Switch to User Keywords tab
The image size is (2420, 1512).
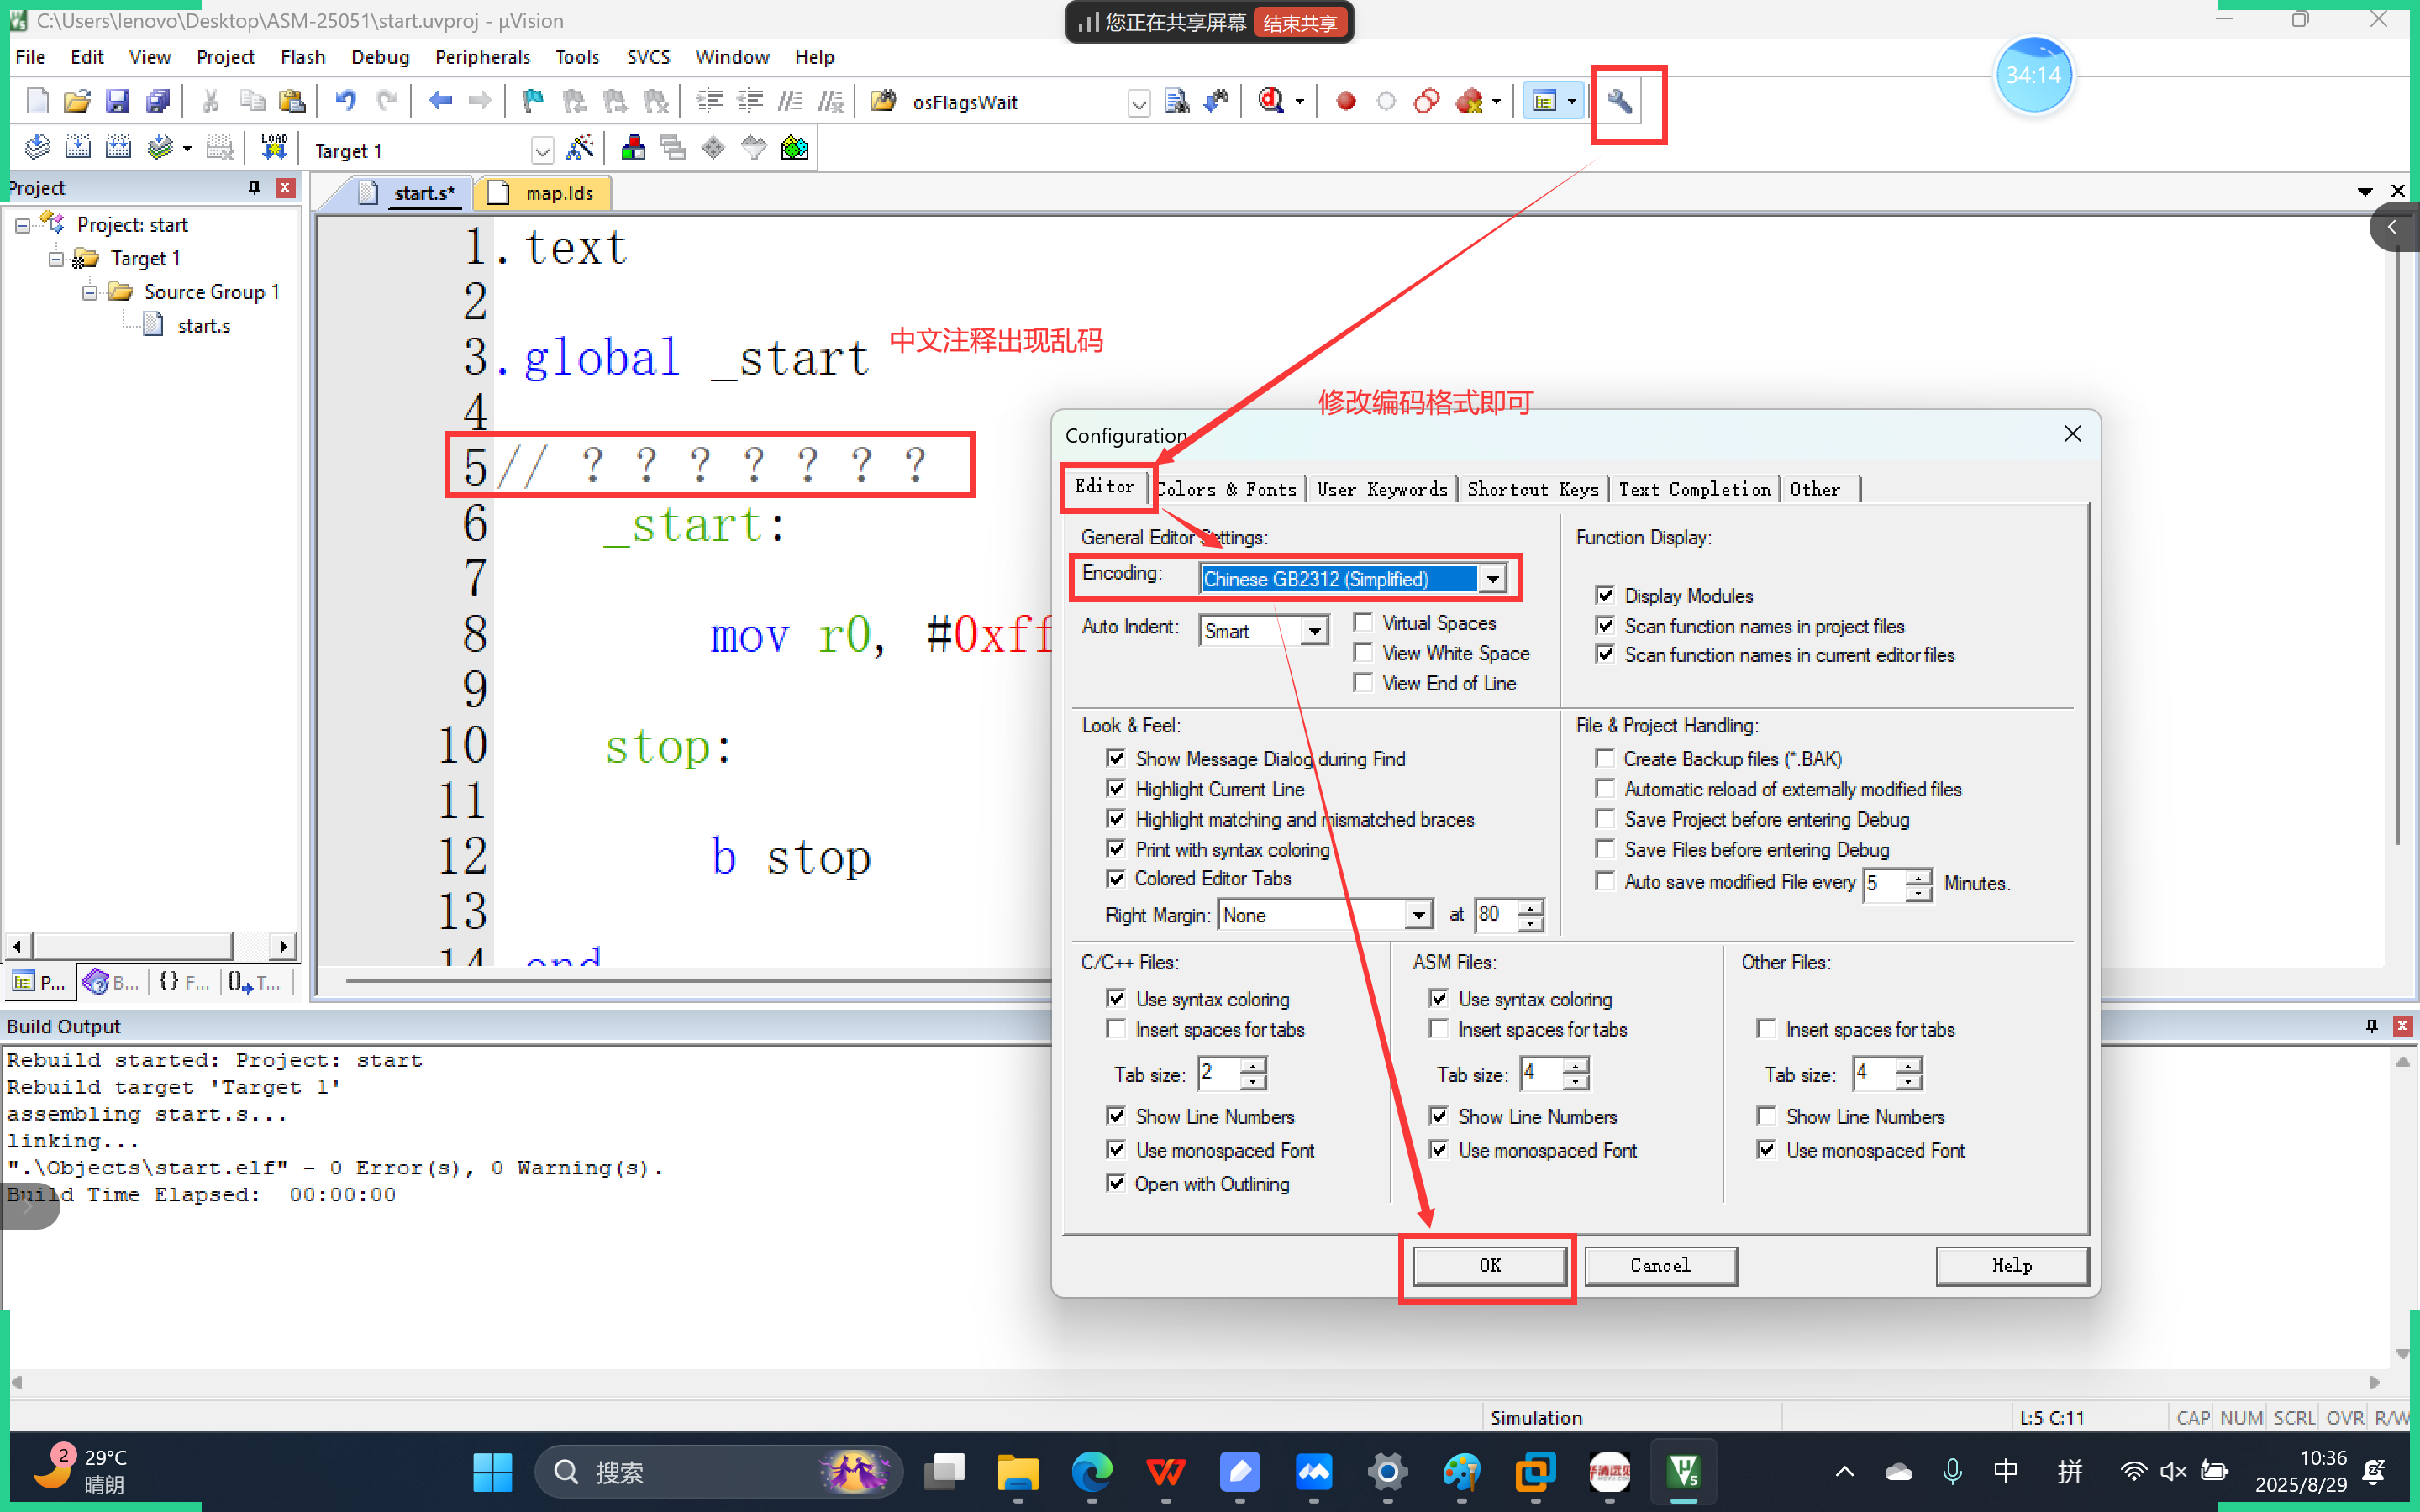pyautogui.click(x=1382, y=489)
